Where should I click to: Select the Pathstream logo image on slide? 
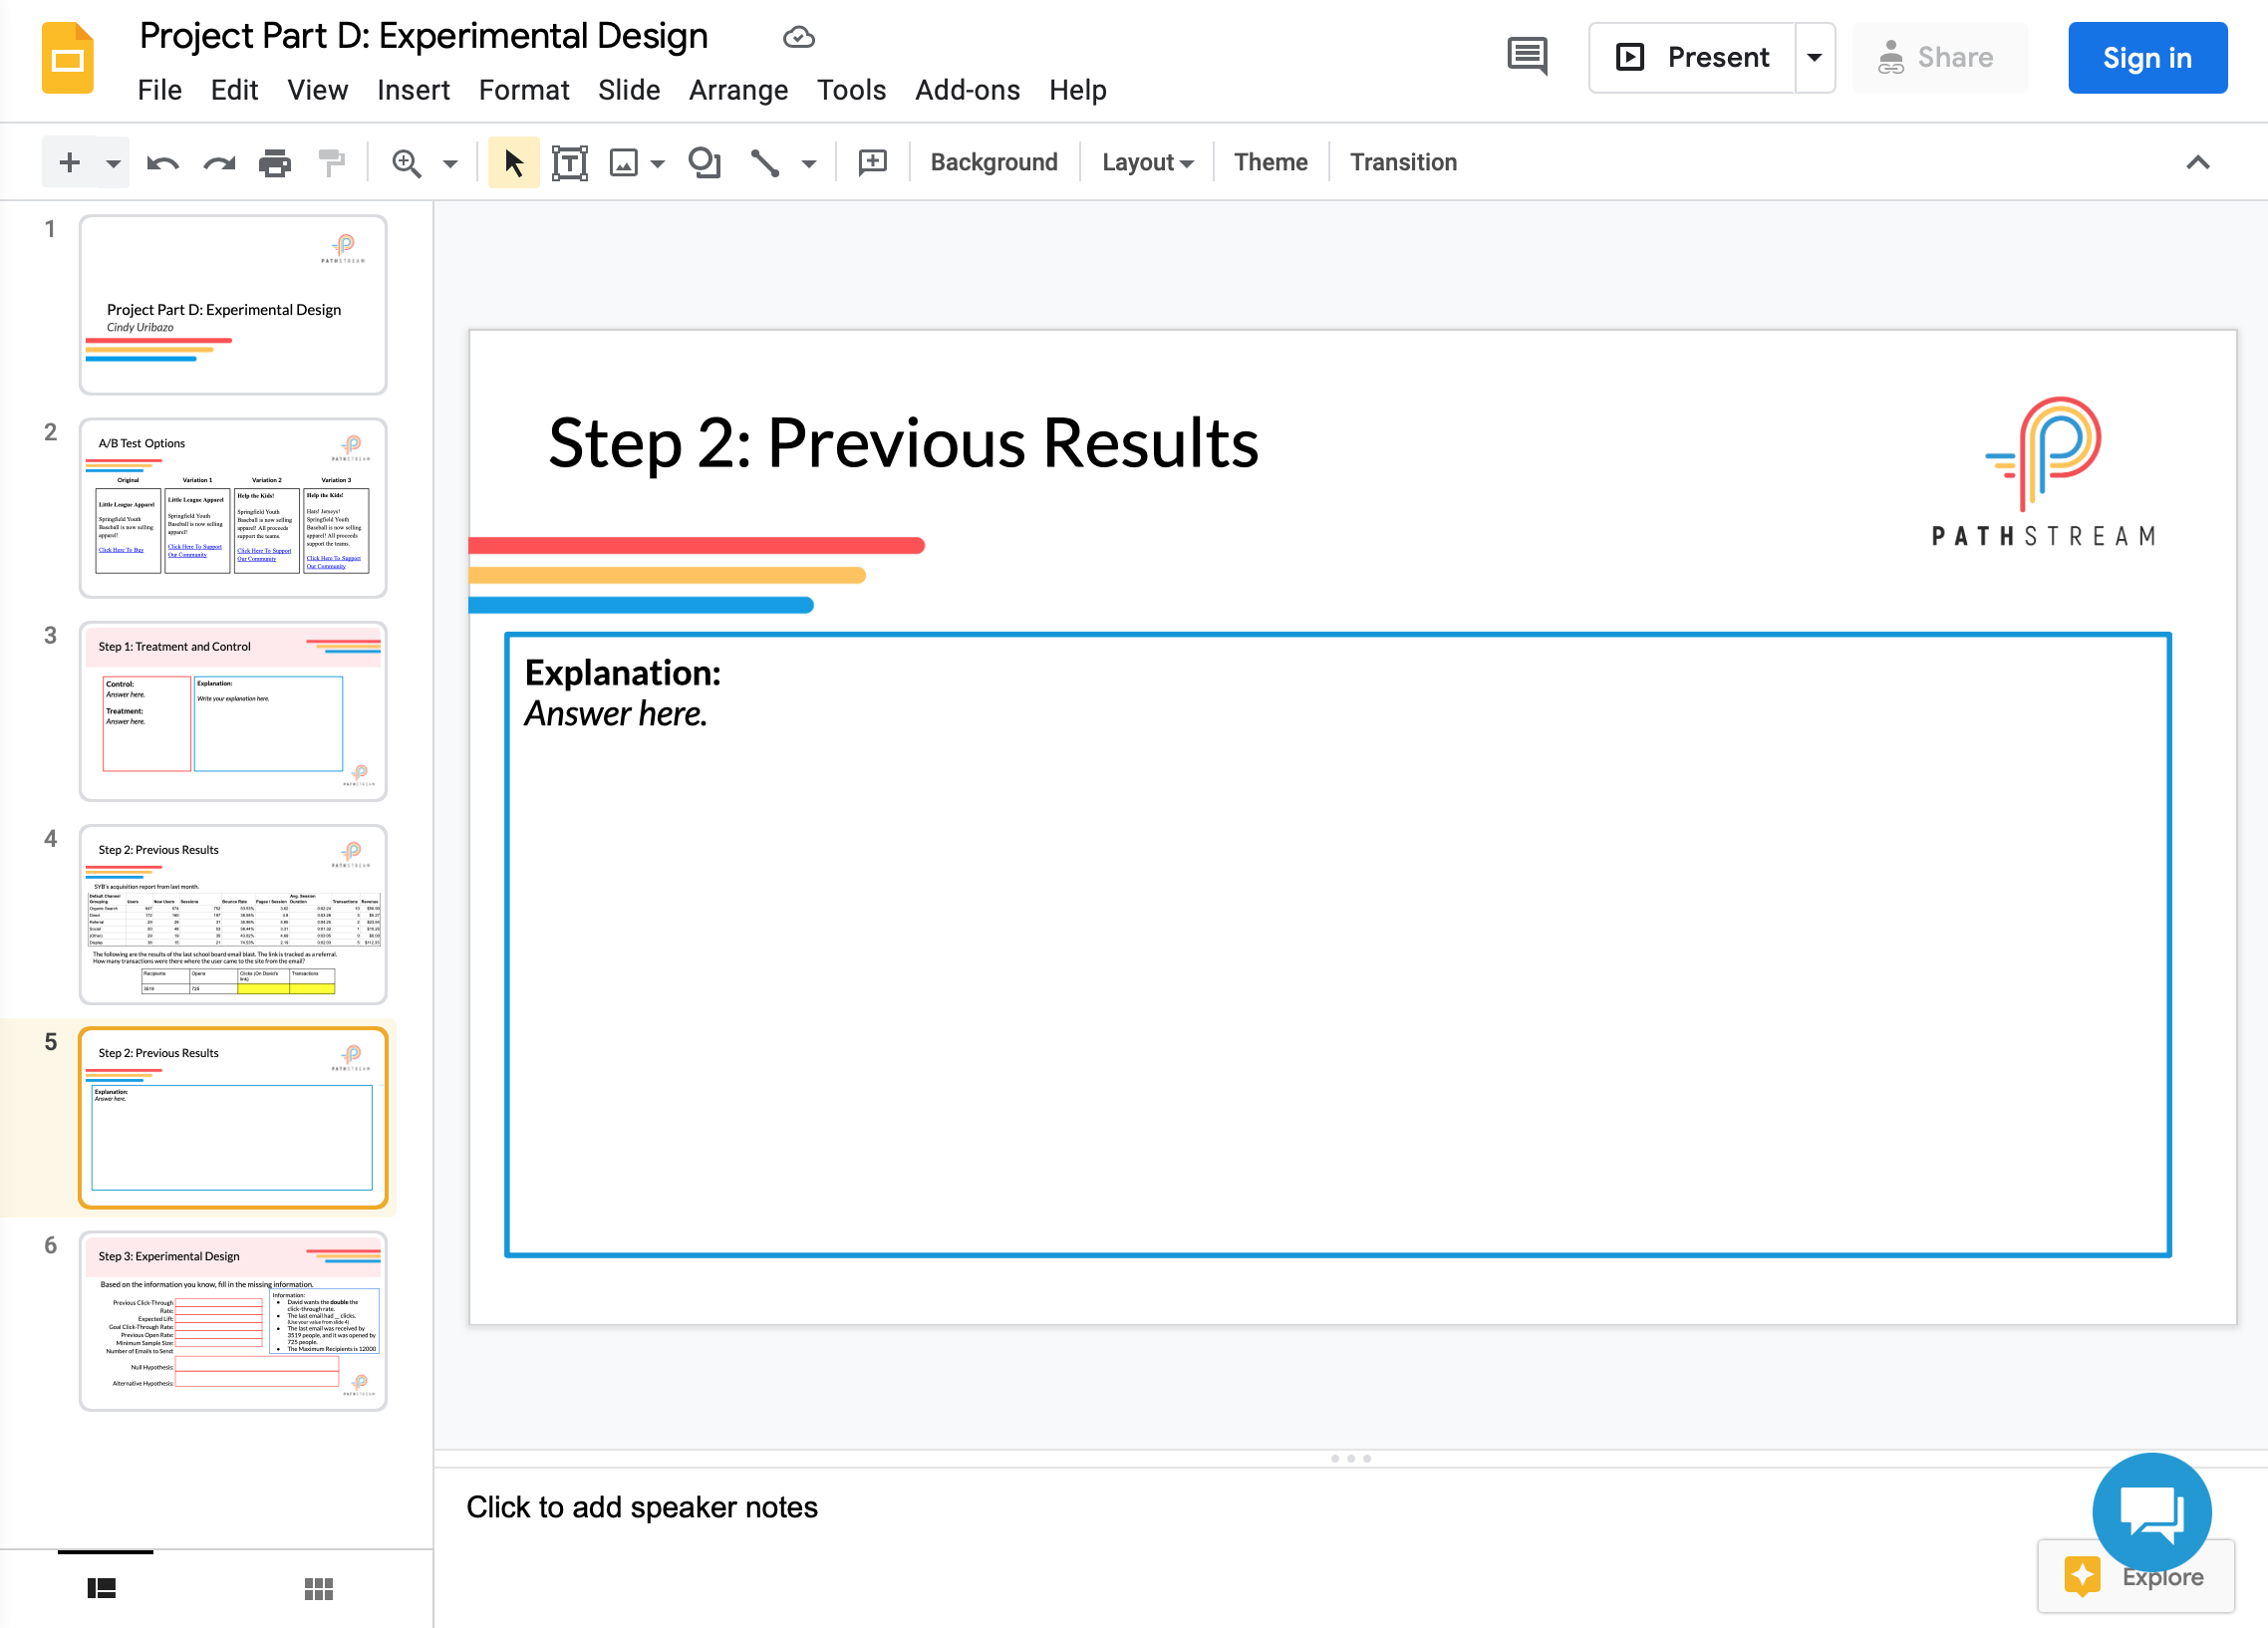(x=2042, y=472)
